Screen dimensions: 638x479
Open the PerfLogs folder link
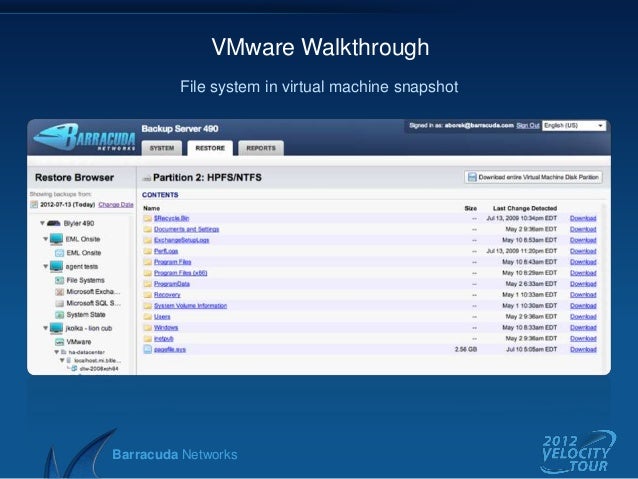point(166,251)
